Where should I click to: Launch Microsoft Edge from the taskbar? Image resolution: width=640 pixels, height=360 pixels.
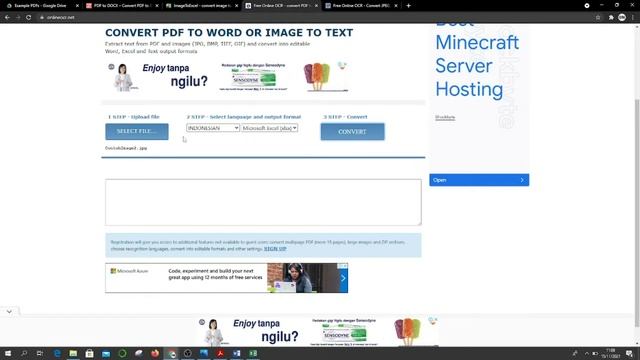coord(57,353)
